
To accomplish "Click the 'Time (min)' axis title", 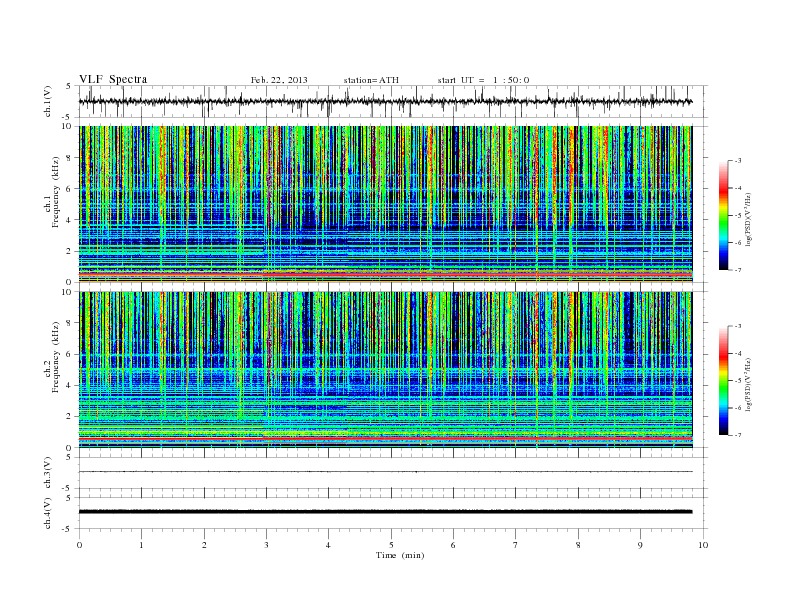I will pos(400,555).
